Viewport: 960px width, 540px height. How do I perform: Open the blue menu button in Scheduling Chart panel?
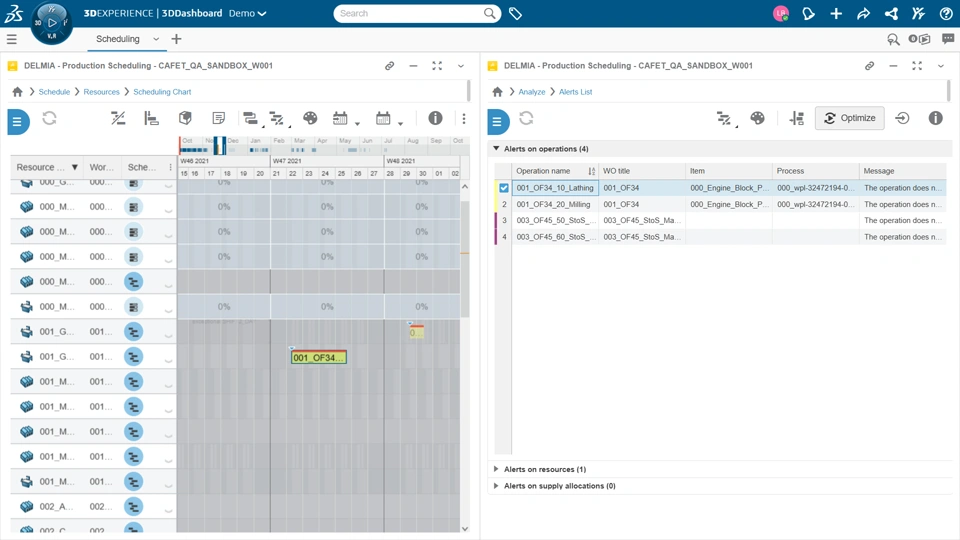(x=18, y=122)
